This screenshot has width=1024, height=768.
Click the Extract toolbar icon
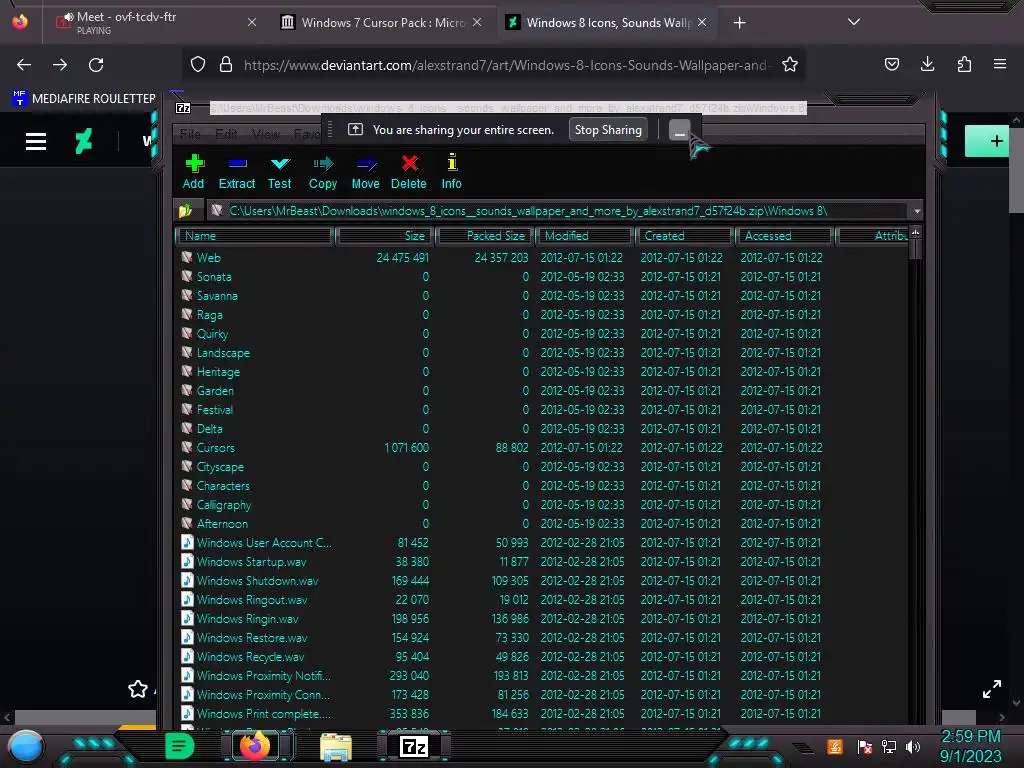pyautogui.click(x=236, y=172)
